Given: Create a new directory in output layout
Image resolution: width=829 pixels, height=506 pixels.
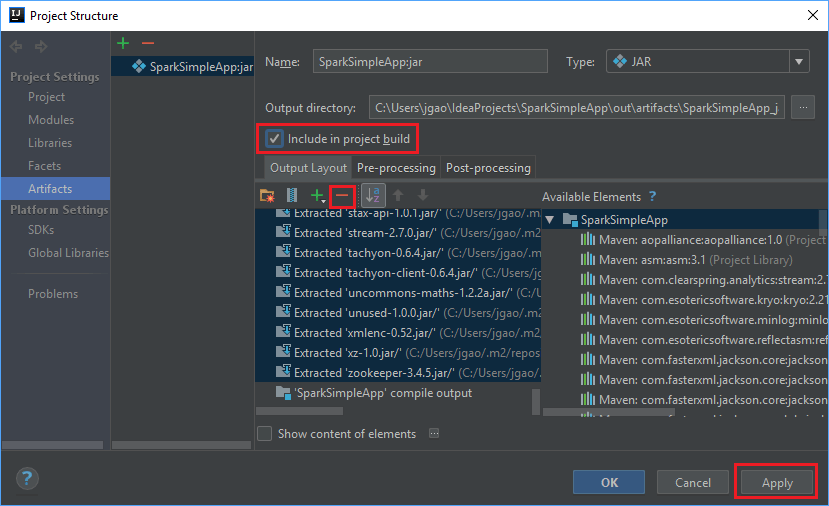Looking at the screenshot, I should point(267,196).
